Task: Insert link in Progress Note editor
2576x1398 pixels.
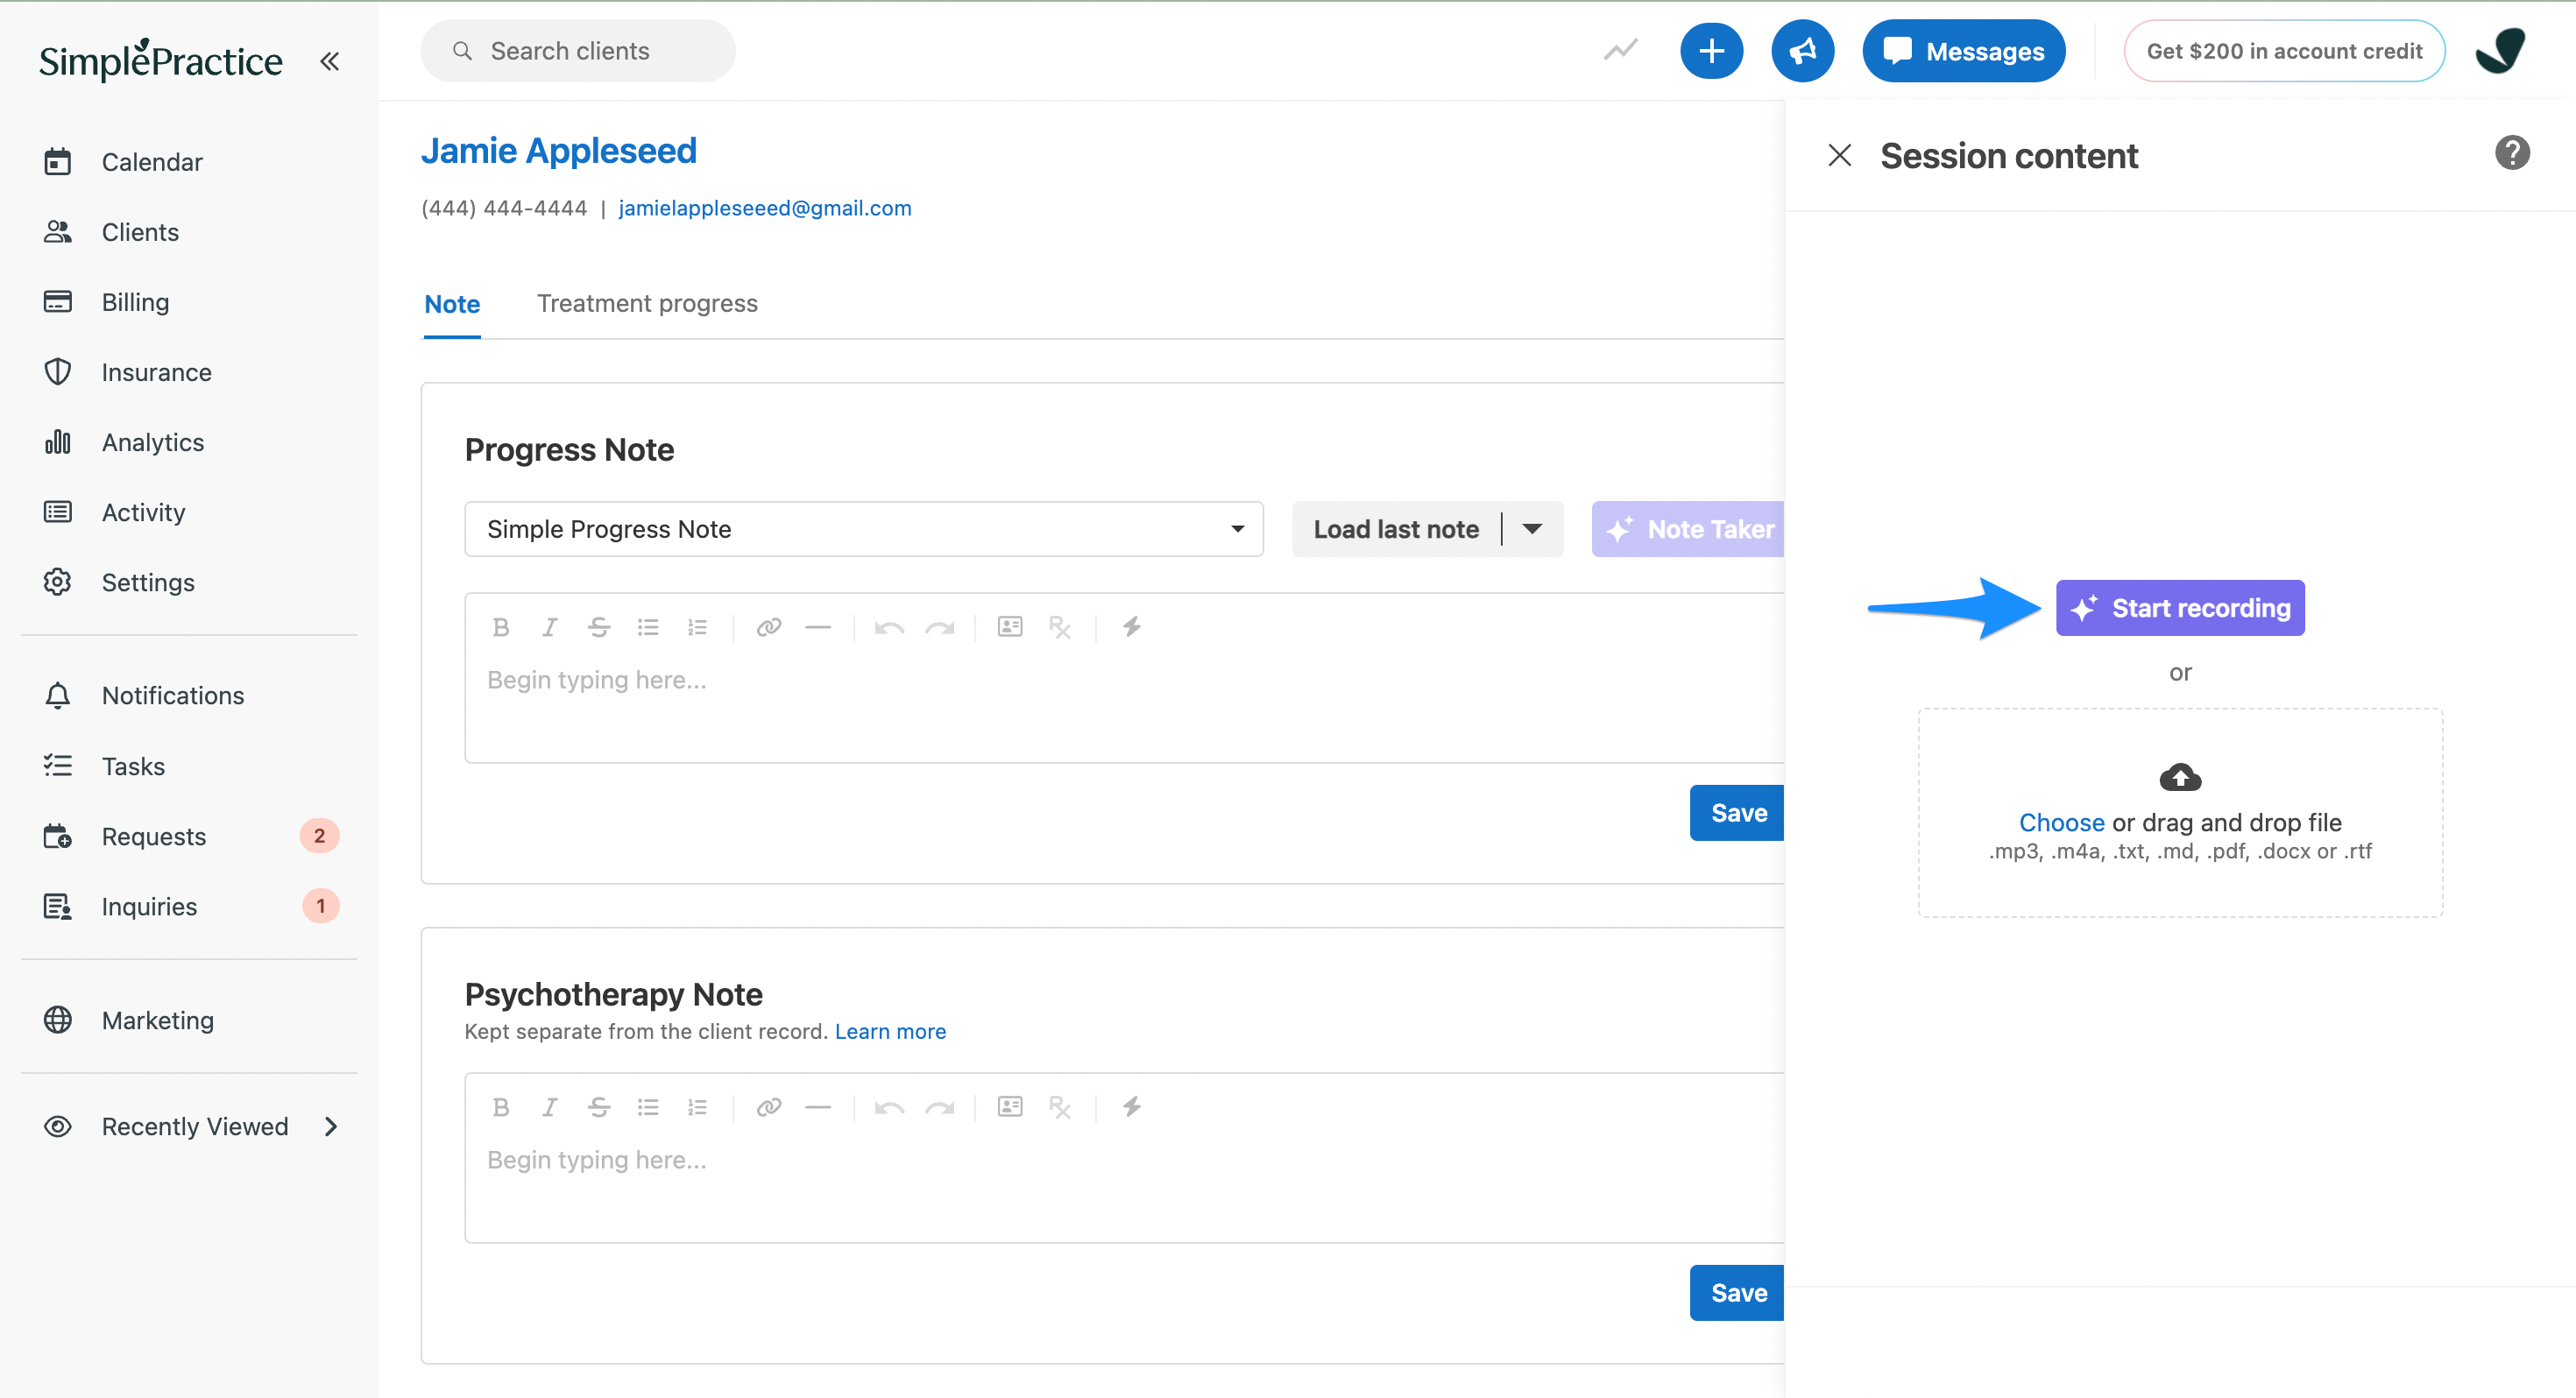Action: pyautogui.click(x=768, y=627)
